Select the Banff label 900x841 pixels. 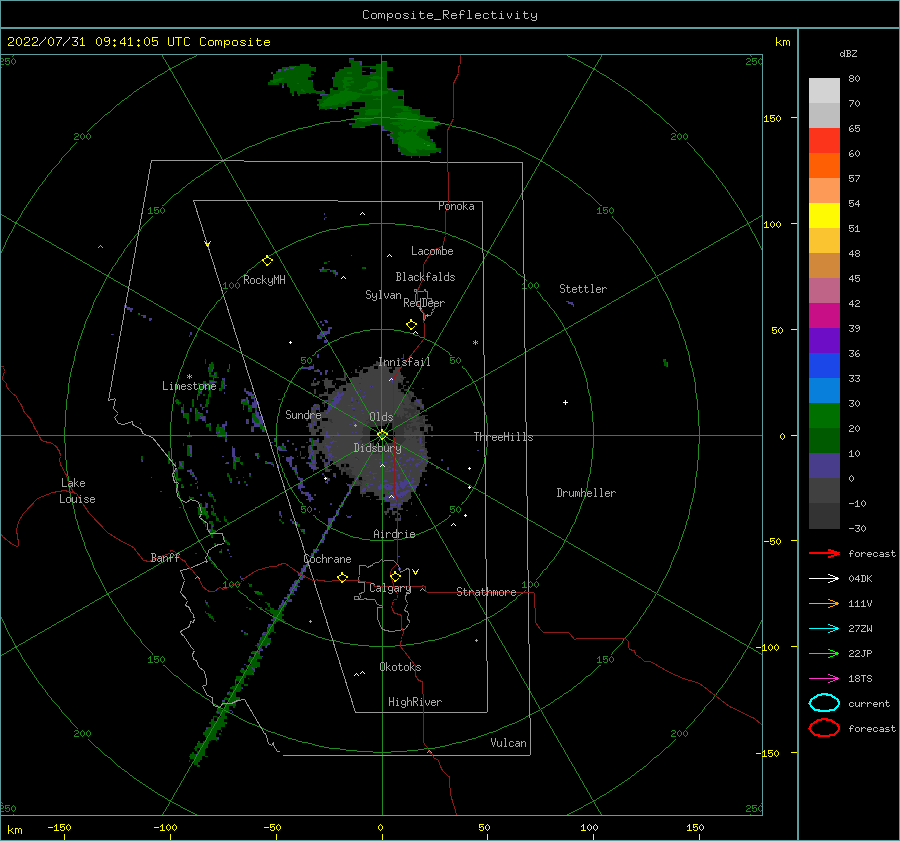click(x=165, y=557)
